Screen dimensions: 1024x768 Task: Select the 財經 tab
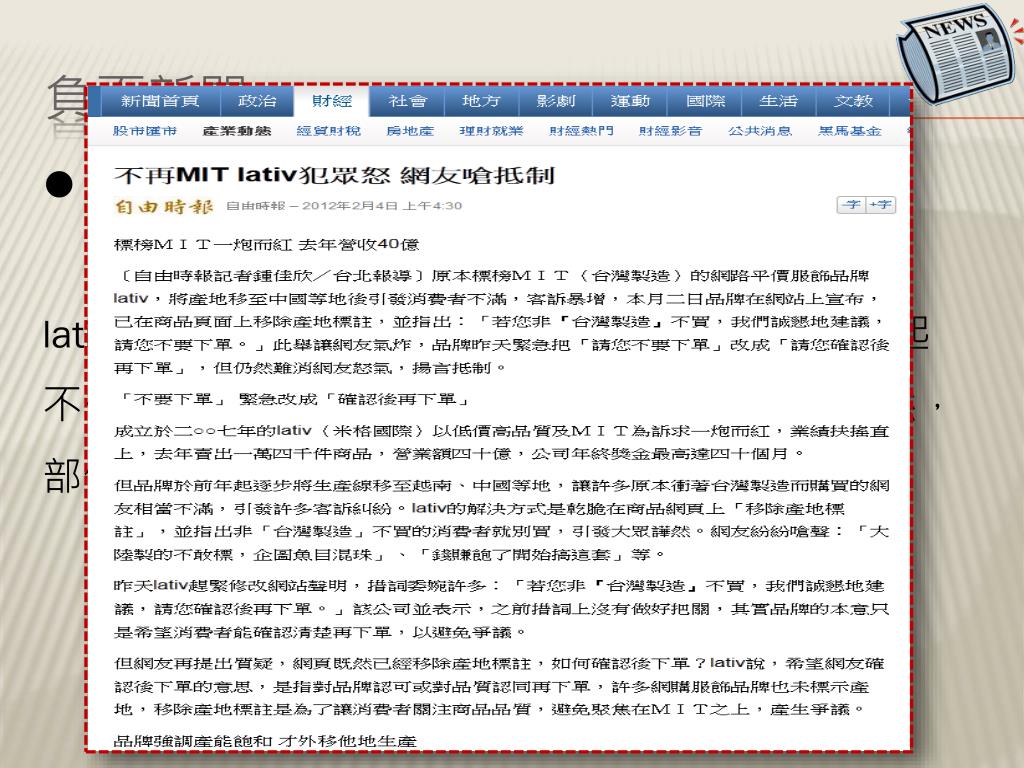[x=332, y=101]
